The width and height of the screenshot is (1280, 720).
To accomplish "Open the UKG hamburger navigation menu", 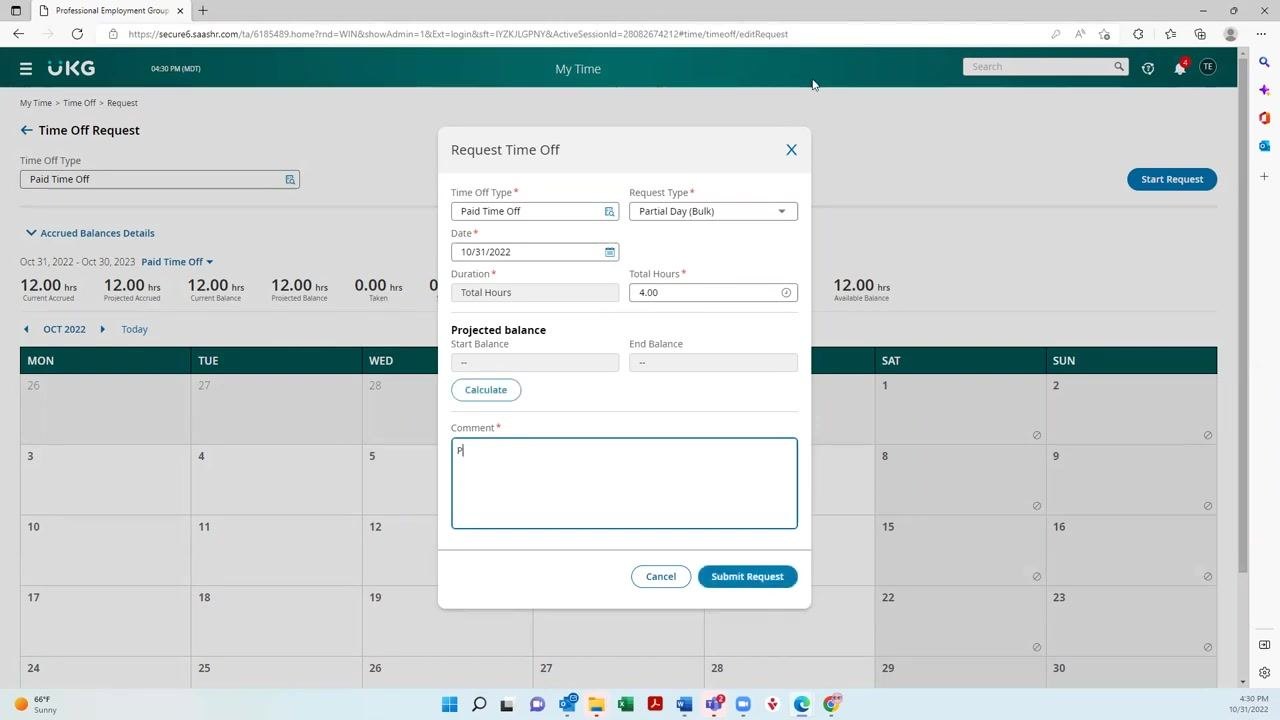I will click(26, 69).
